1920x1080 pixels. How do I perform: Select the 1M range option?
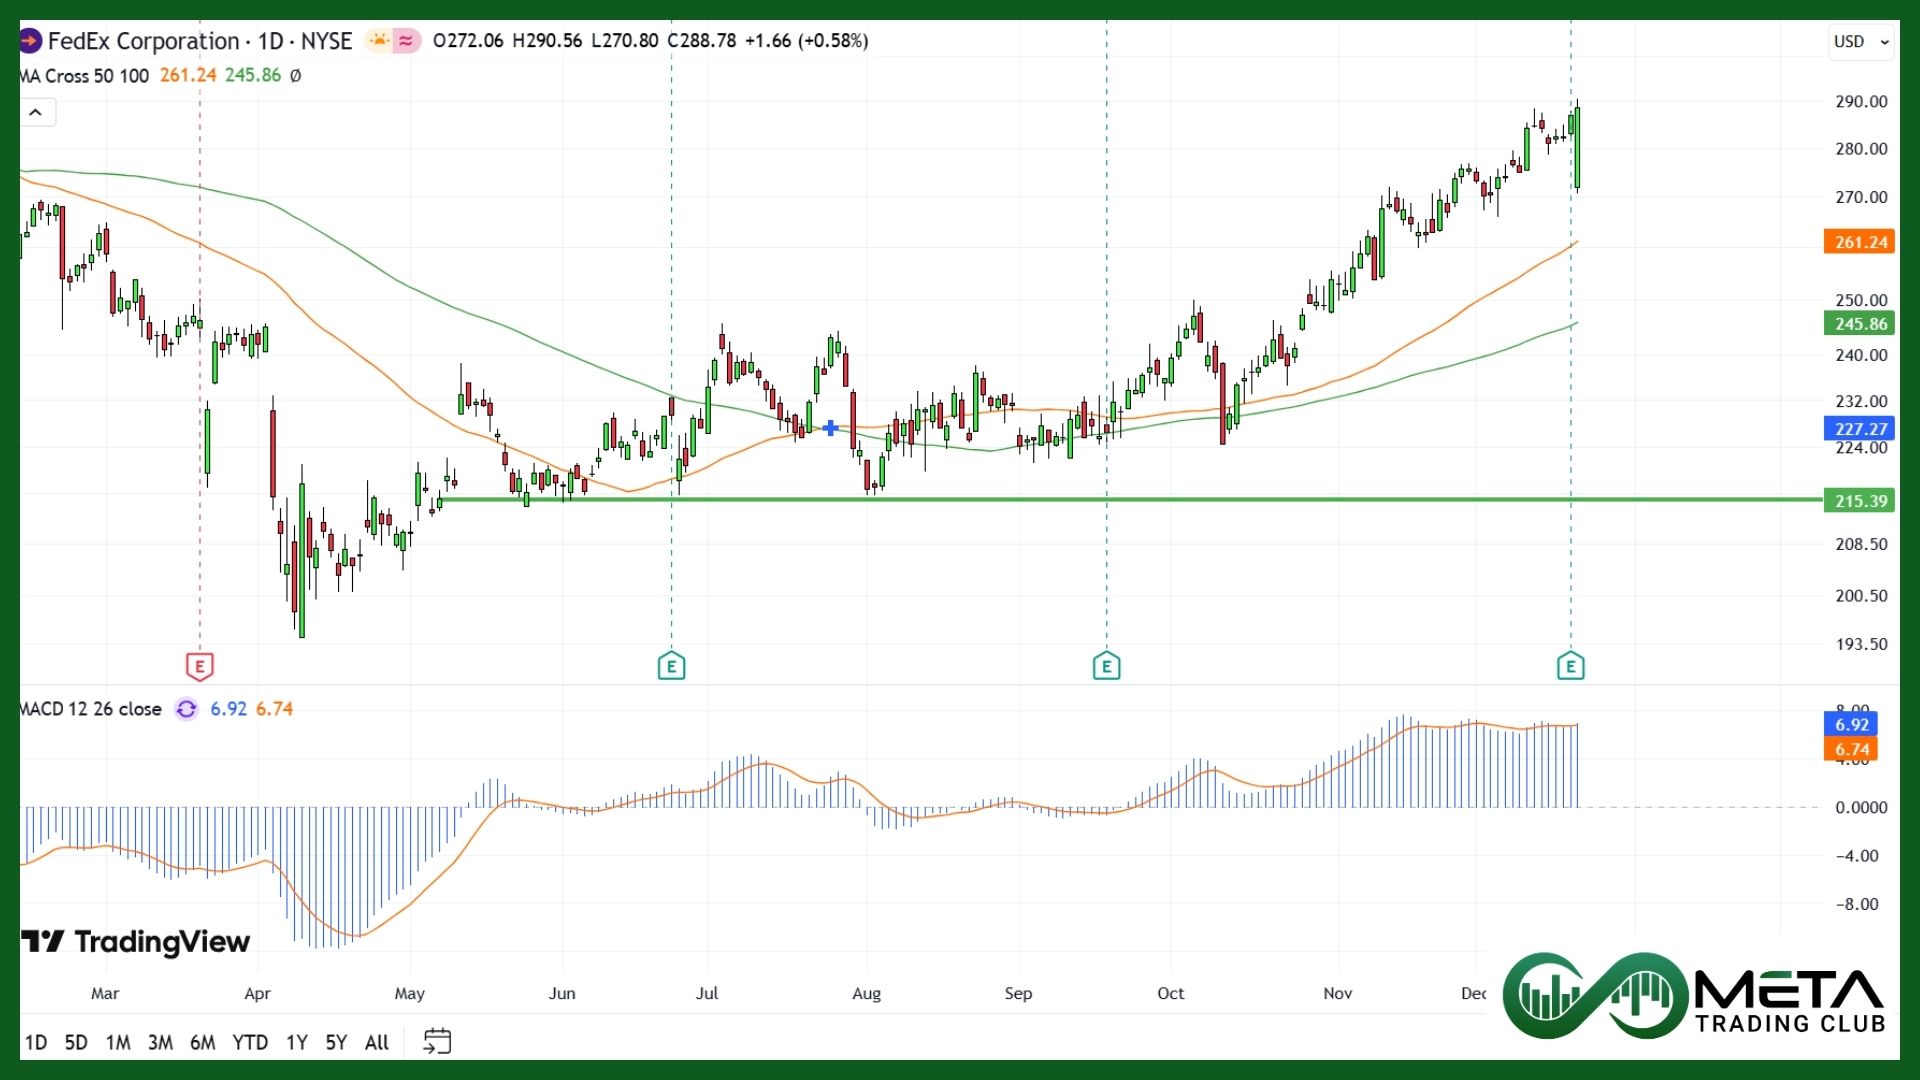click(118, 1042)
